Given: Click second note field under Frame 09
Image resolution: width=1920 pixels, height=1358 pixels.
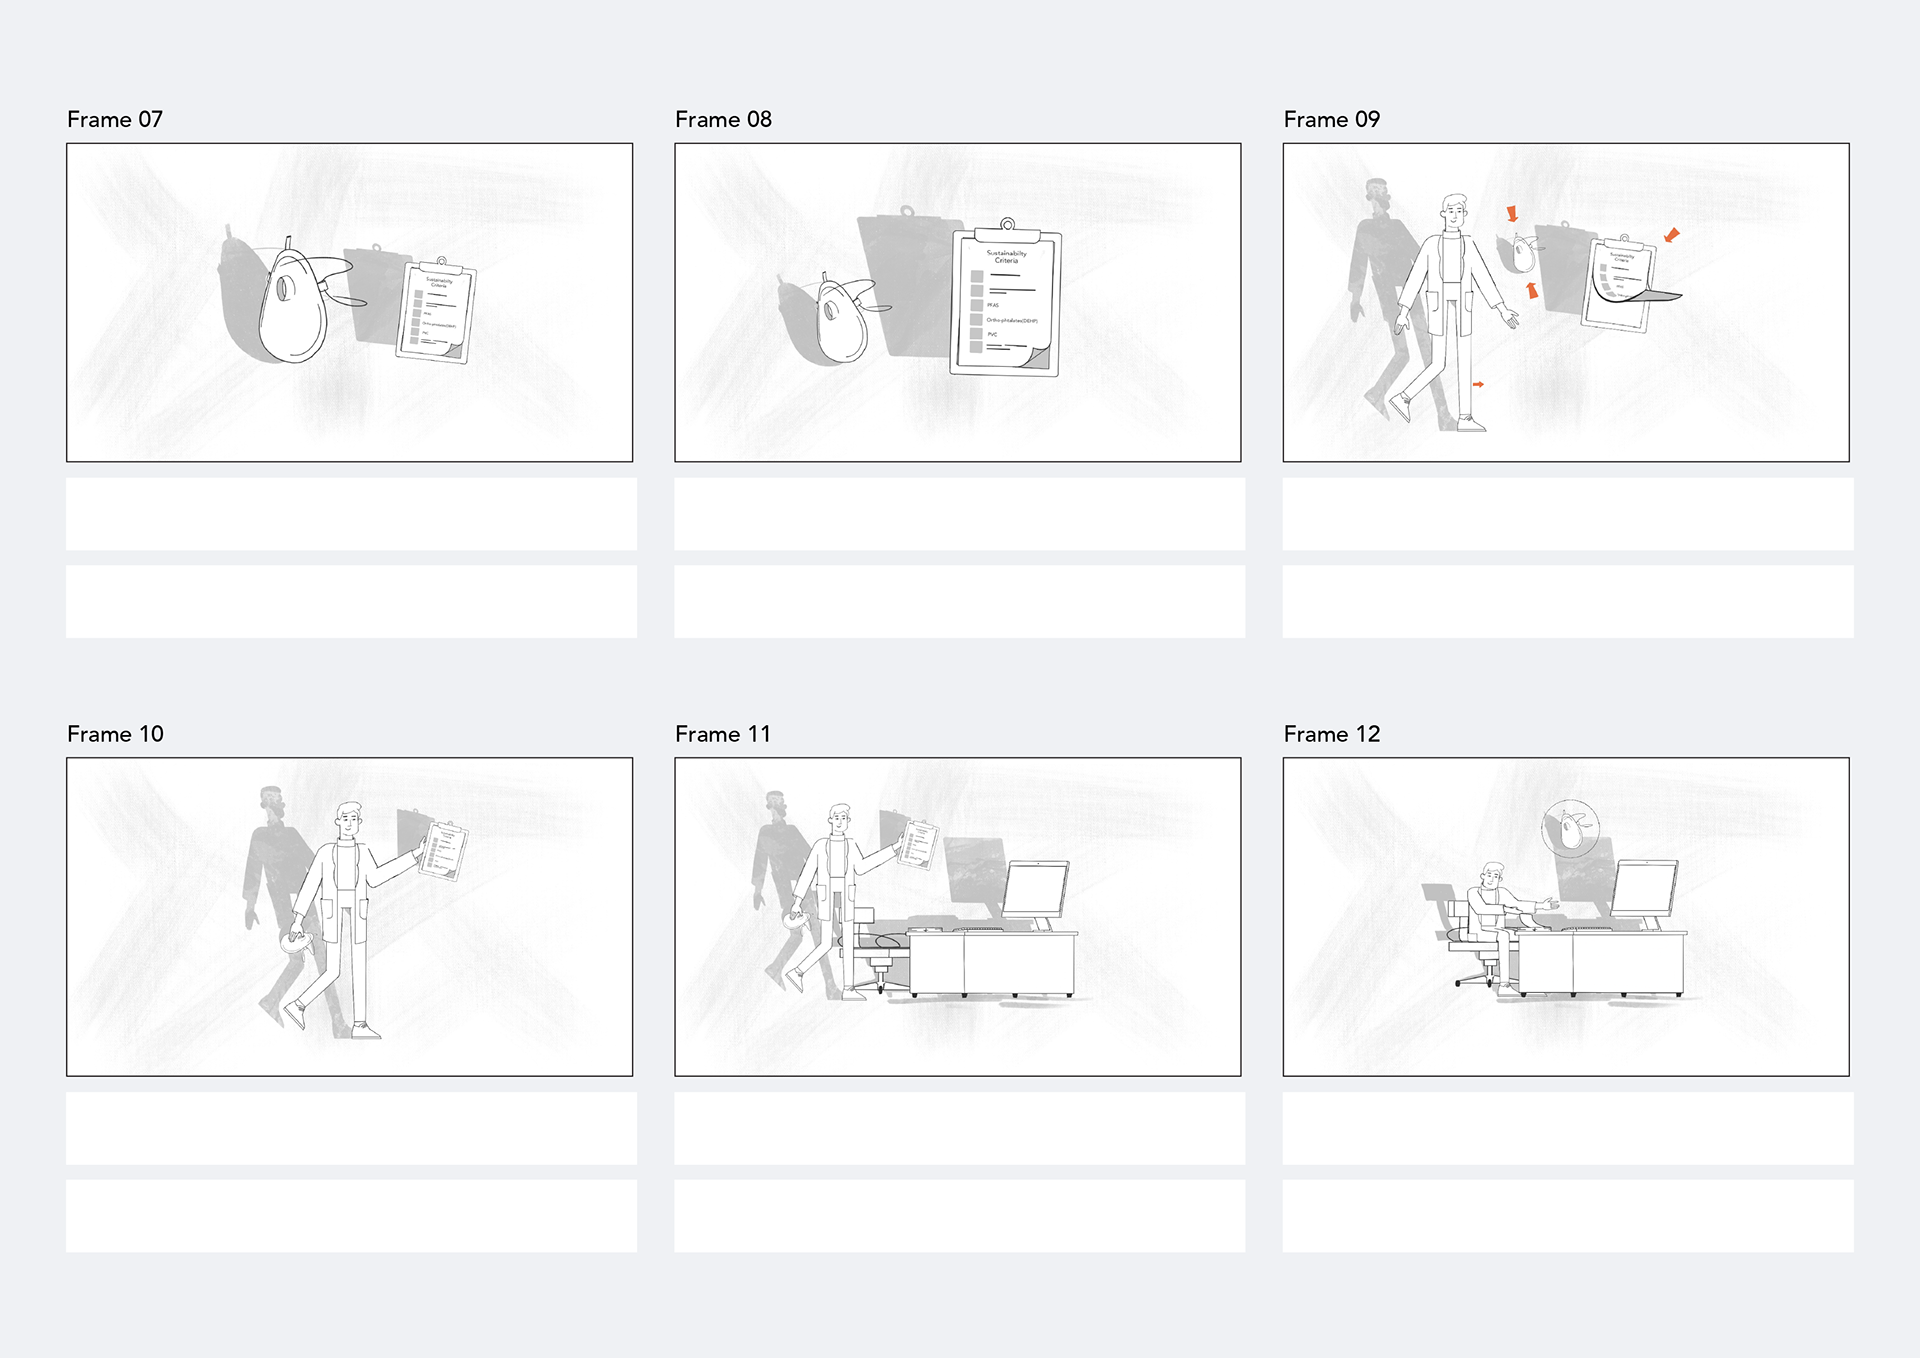Looking at the screenshot, I should pyautogui.click(x=1568, y=602).
